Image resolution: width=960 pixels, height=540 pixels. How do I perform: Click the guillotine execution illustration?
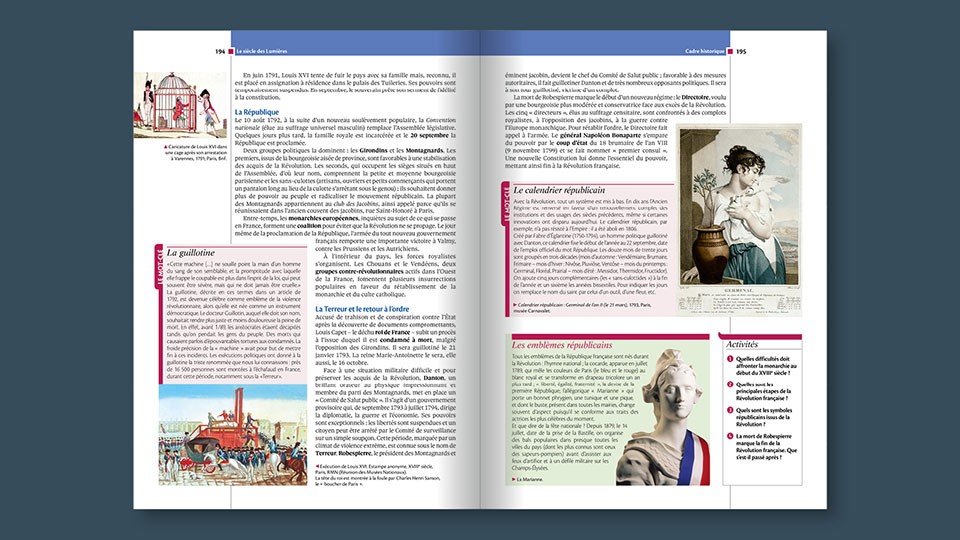[233, 435]
